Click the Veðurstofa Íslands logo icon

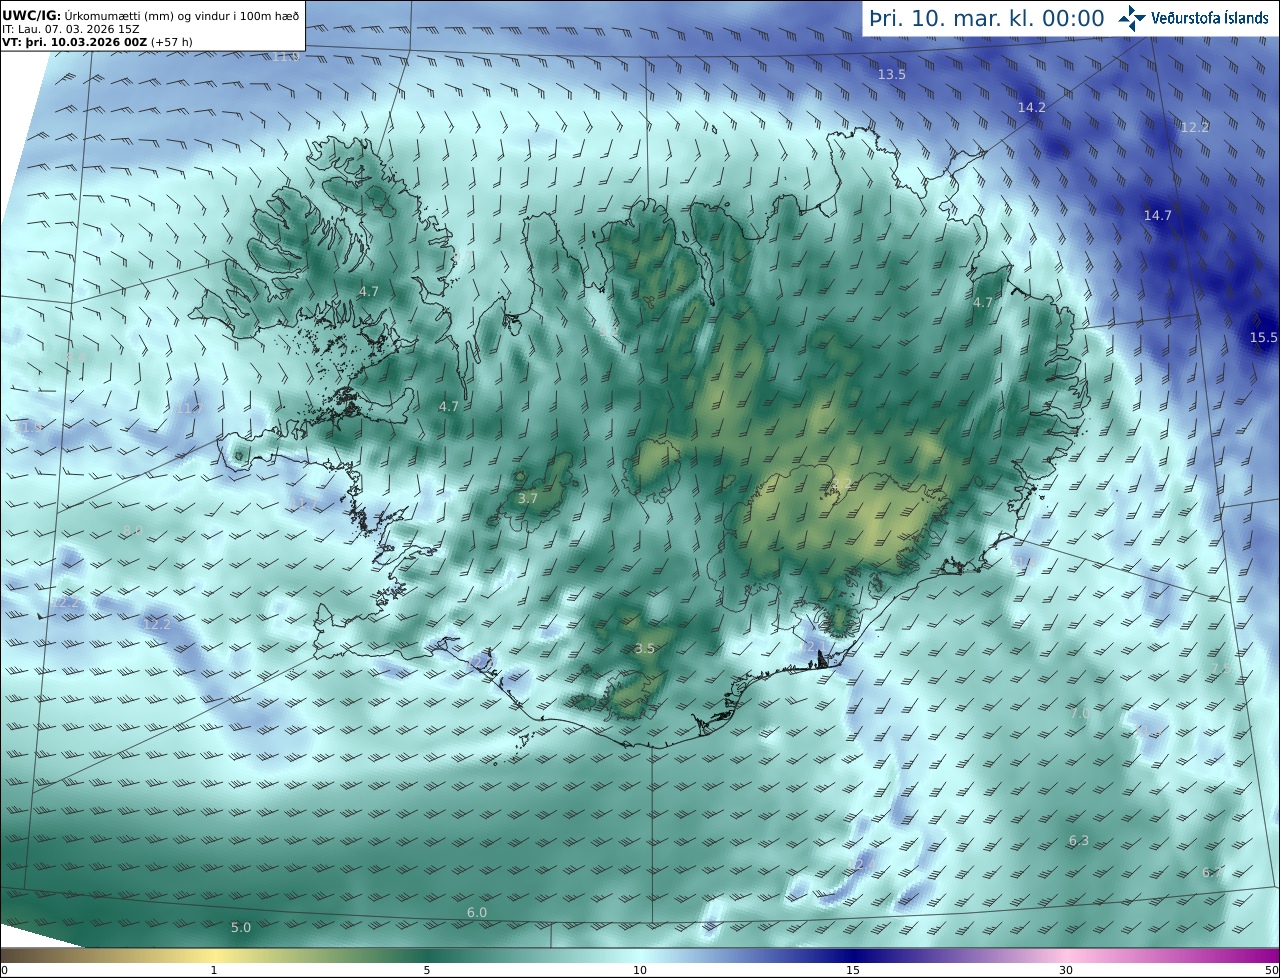pyautogui.click(x=1132, y=17)
